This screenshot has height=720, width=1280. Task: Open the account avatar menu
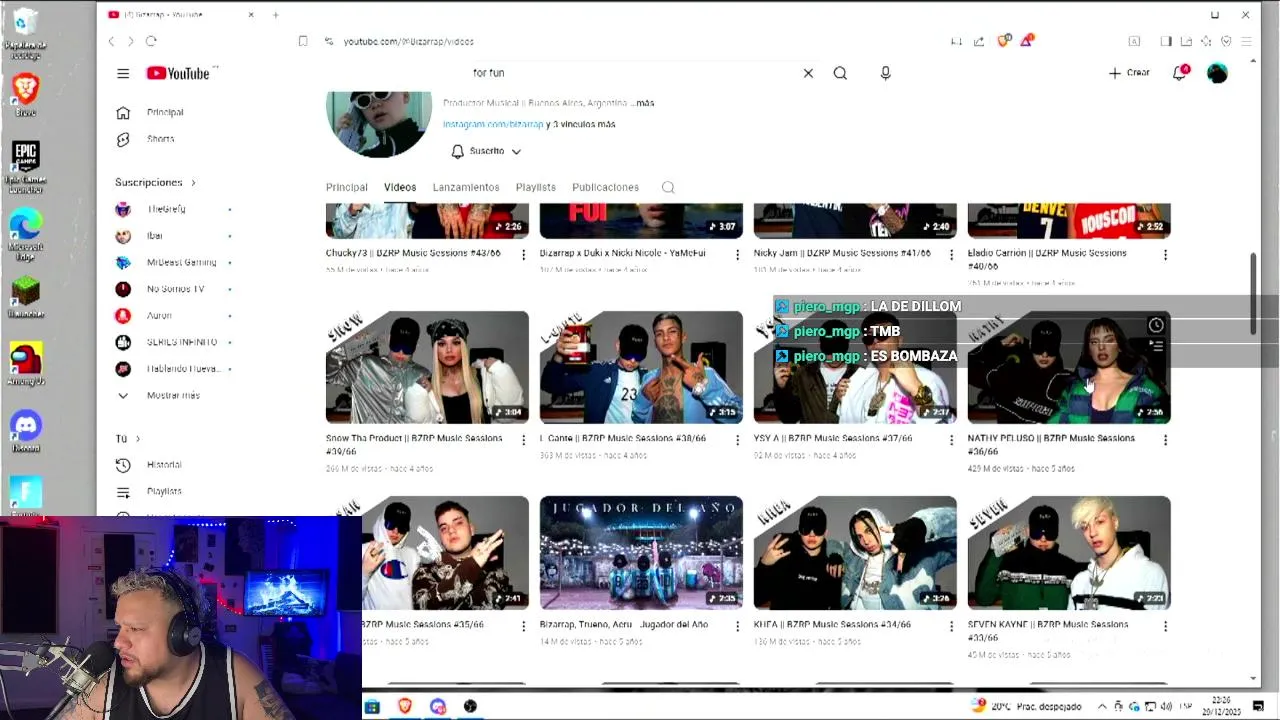click(1217, 73)
